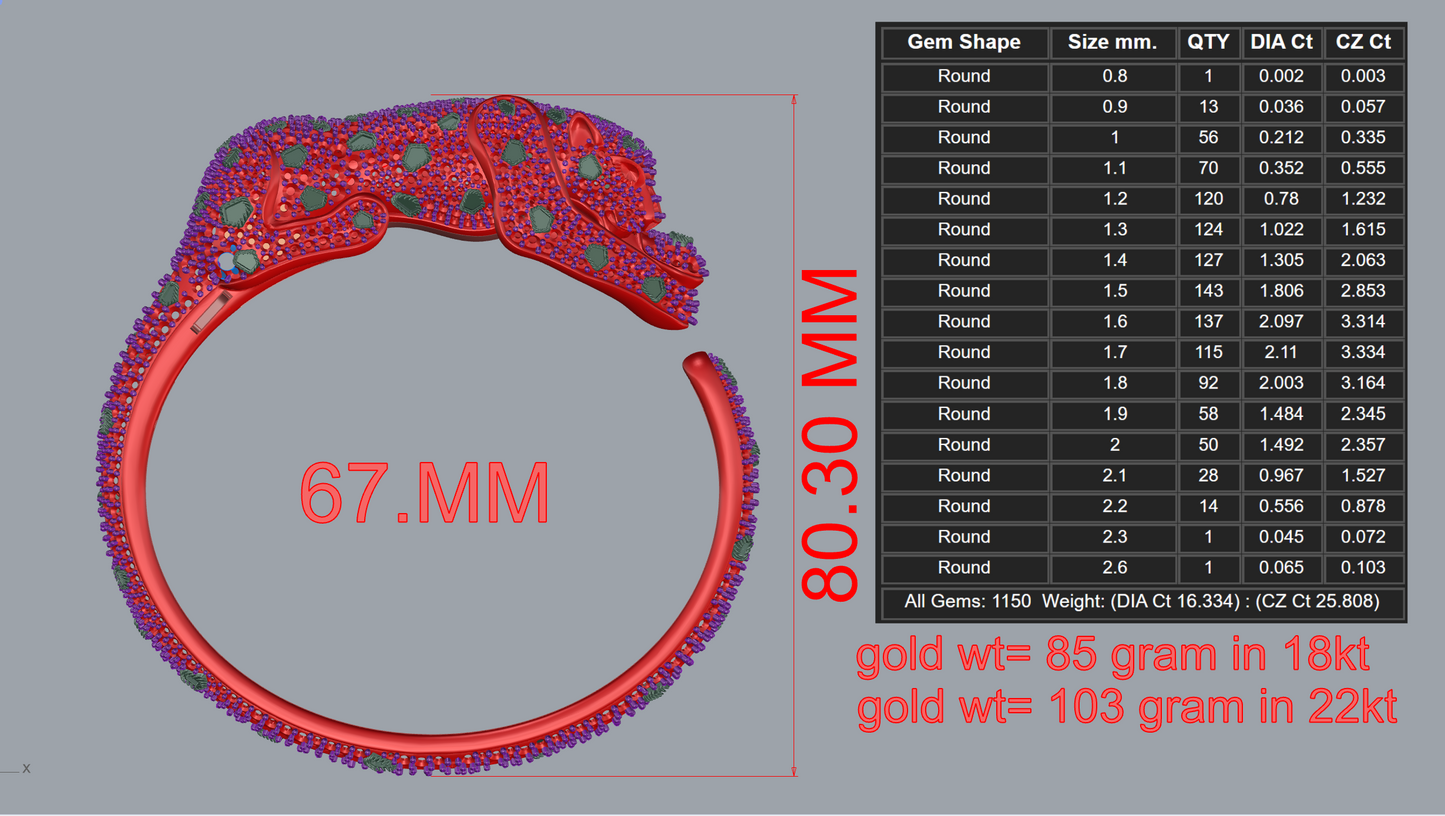Click the 80.30 MM height dimension label
Image resolution: width=1445 pixels, height=816 pixels.
click(830, 435)
